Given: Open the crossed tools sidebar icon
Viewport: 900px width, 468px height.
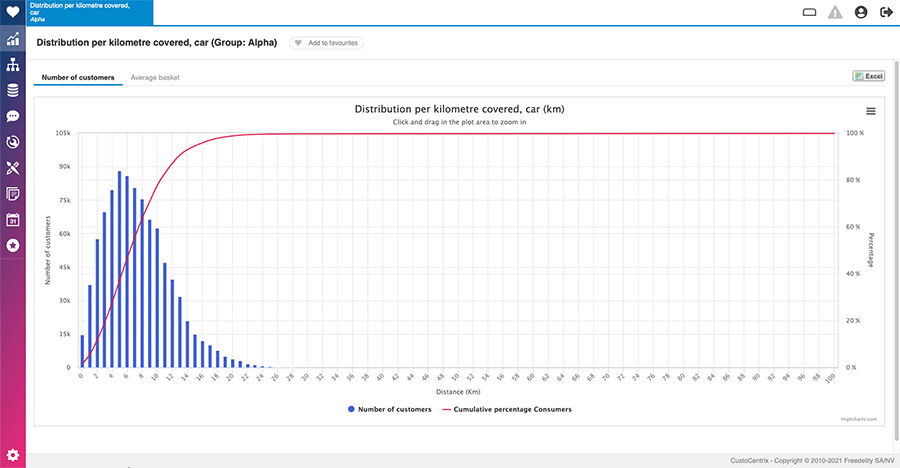Looking at the screenshot, I should point(13,168).
